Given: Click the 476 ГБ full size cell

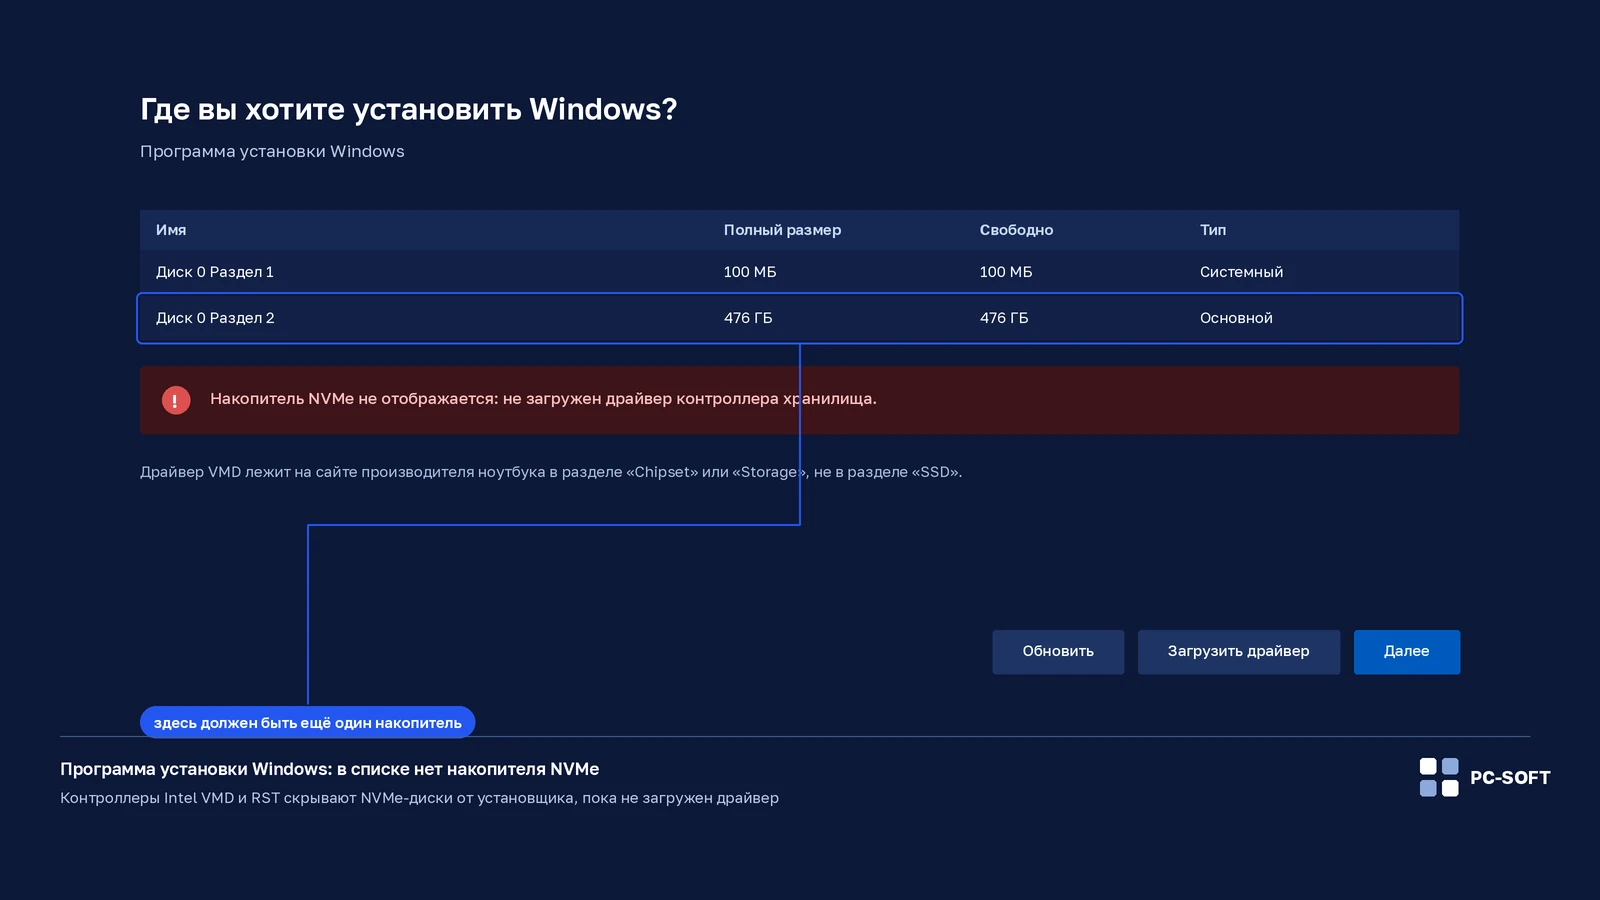Looking at the screenshot, I should [x=748, y=318].
